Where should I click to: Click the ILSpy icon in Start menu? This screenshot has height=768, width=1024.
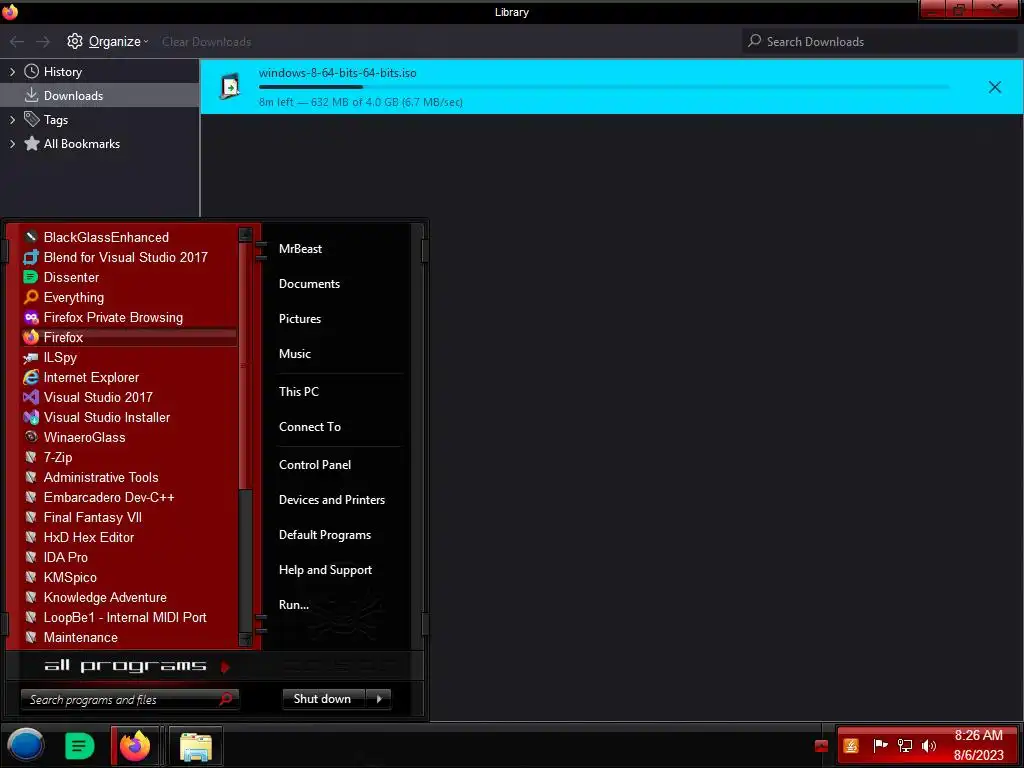pyautogui.click(x=31, y=357)
